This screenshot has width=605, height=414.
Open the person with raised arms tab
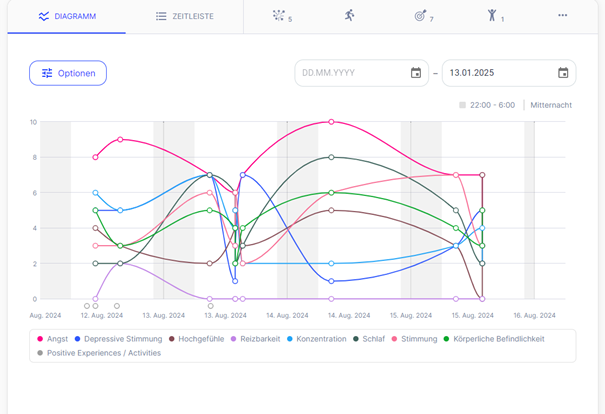(x=493, y=16)
